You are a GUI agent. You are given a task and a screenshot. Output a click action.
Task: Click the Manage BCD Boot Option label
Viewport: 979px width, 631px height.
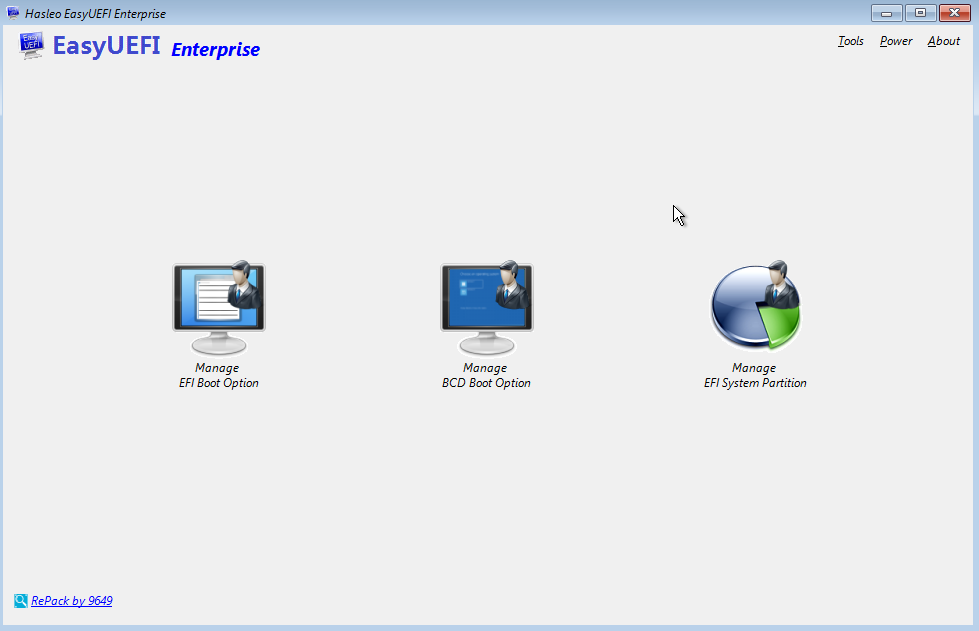[x=486, y=376]
